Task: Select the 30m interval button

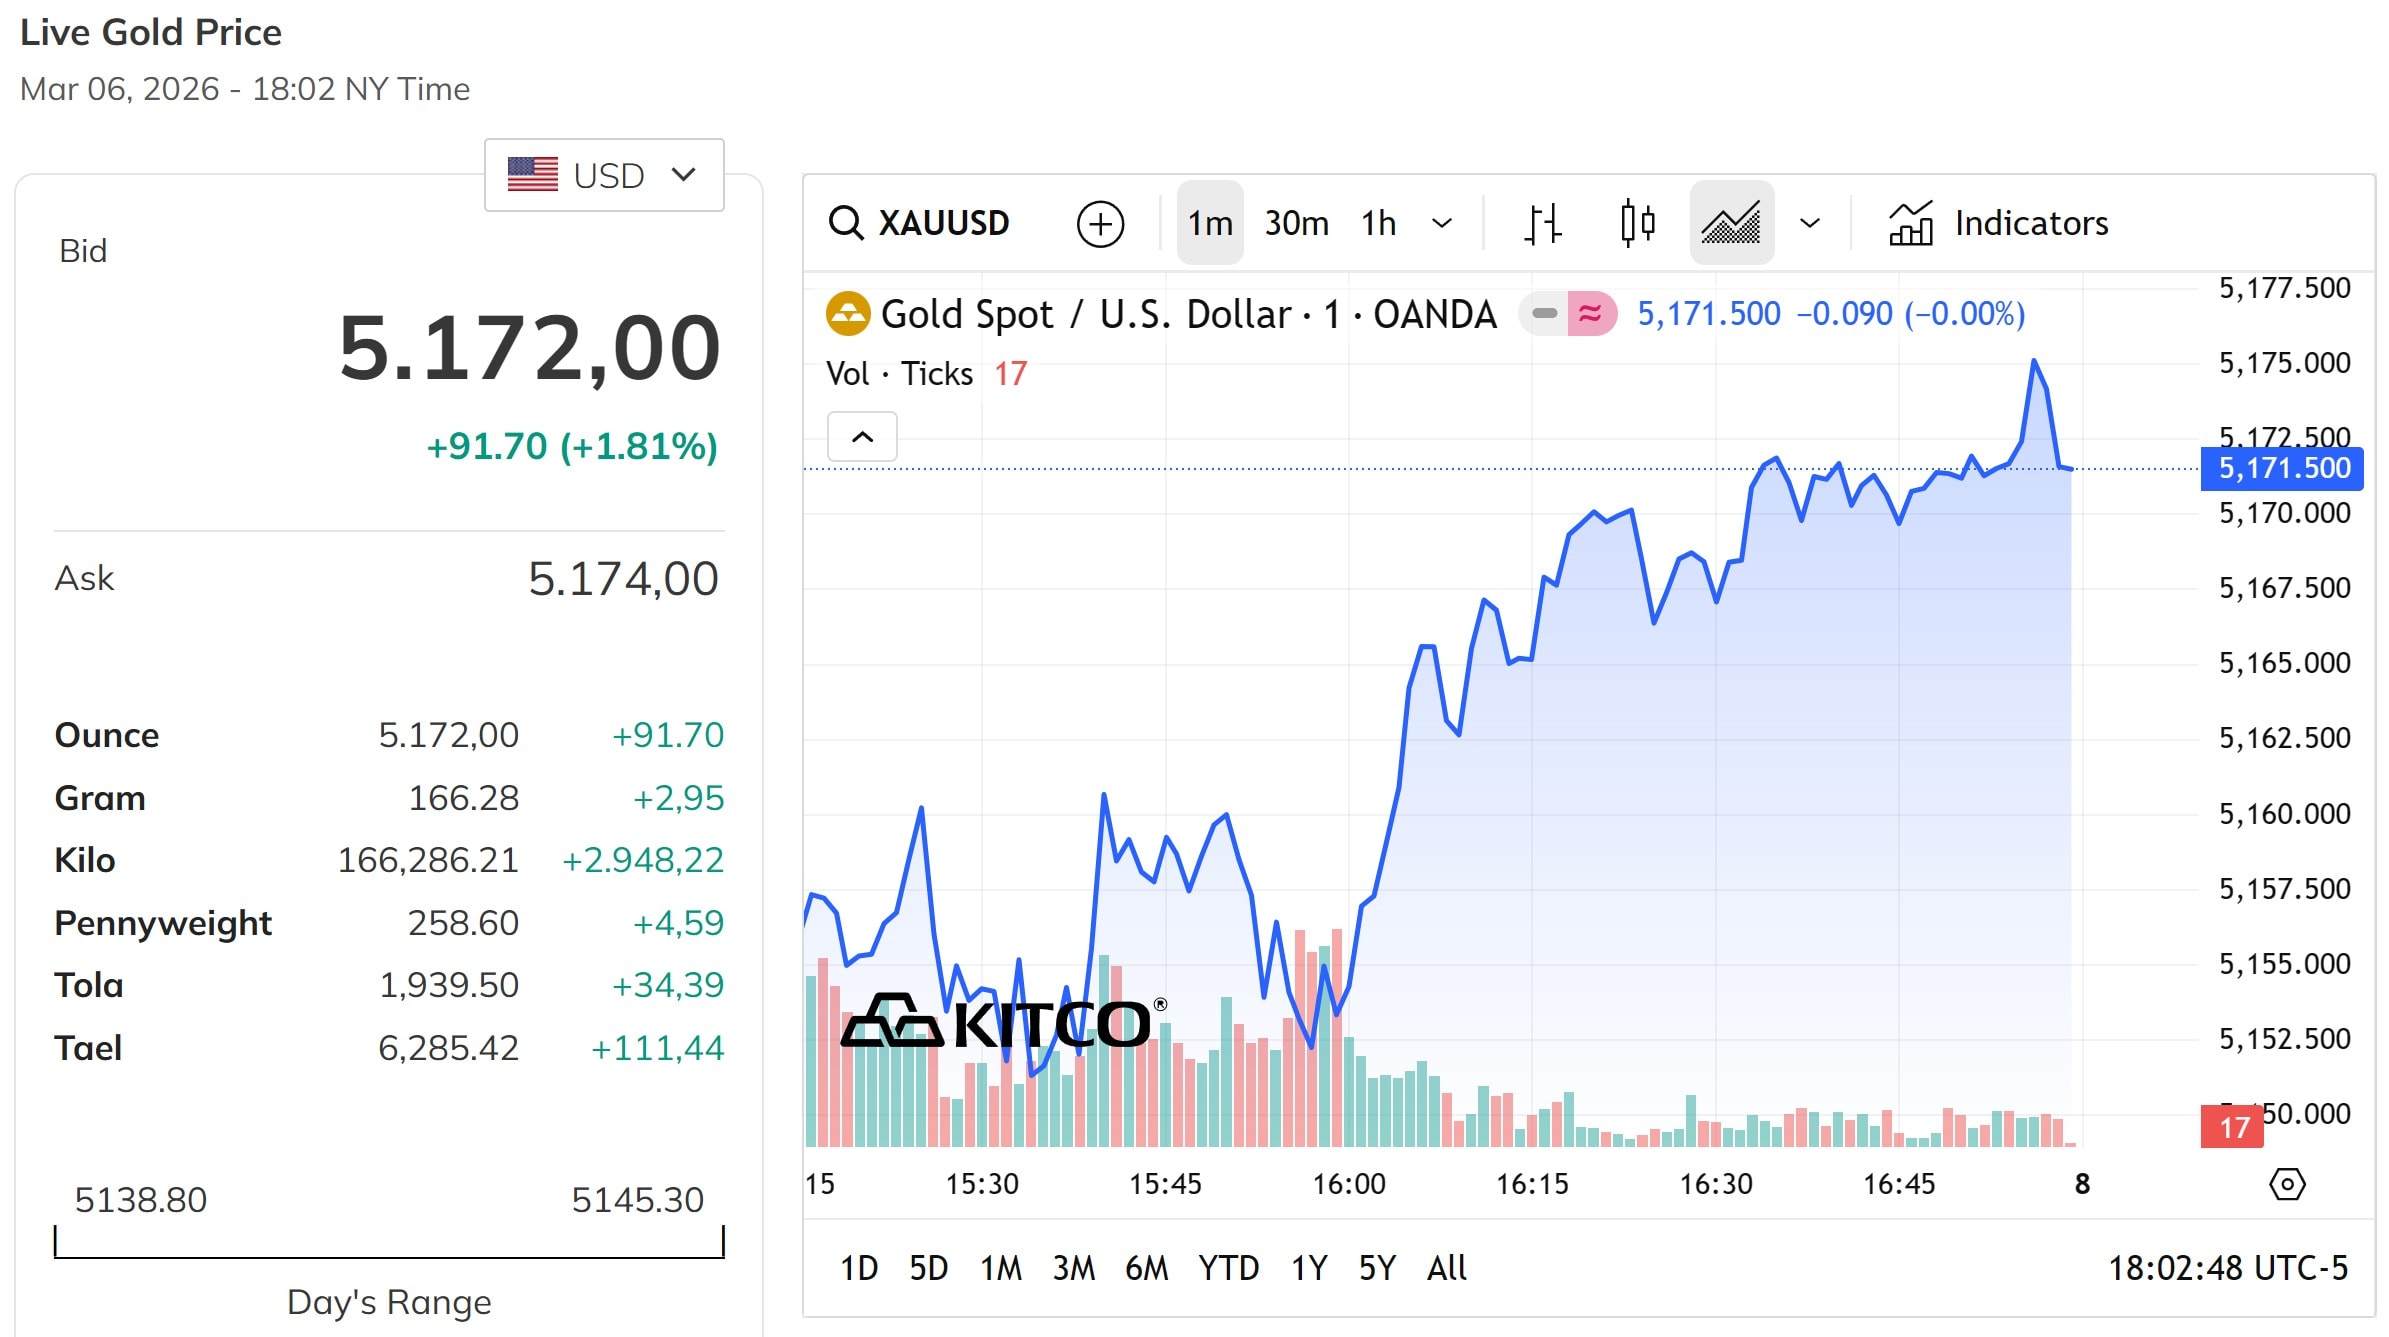Action: 1296,222
